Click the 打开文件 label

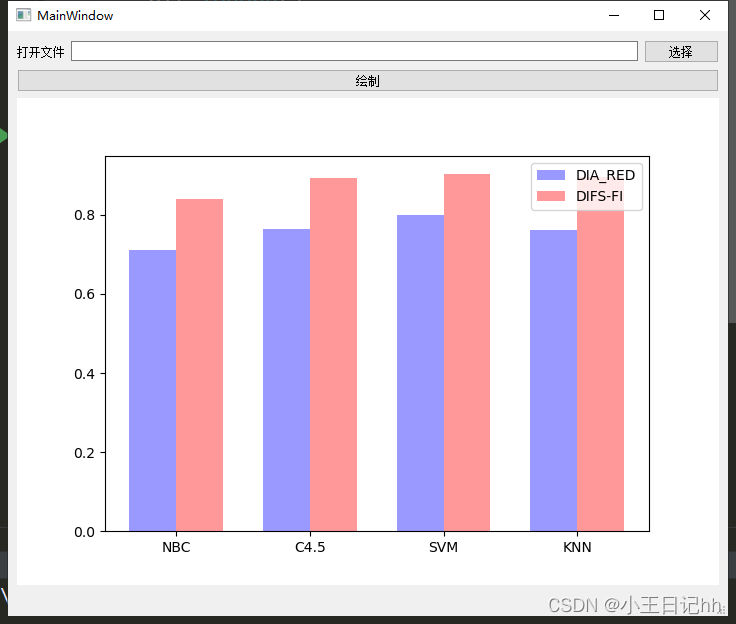[x=40, y=52]
